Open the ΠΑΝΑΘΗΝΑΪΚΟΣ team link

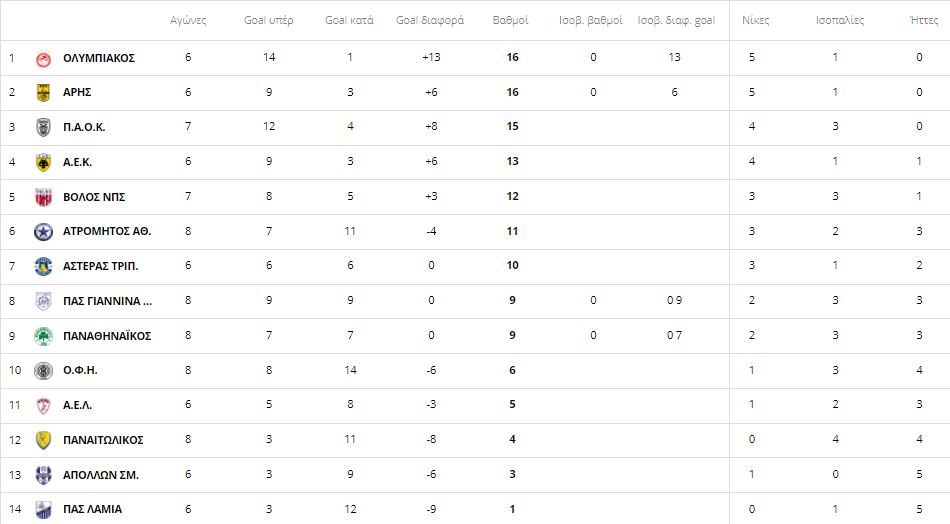tap(107, 336)
